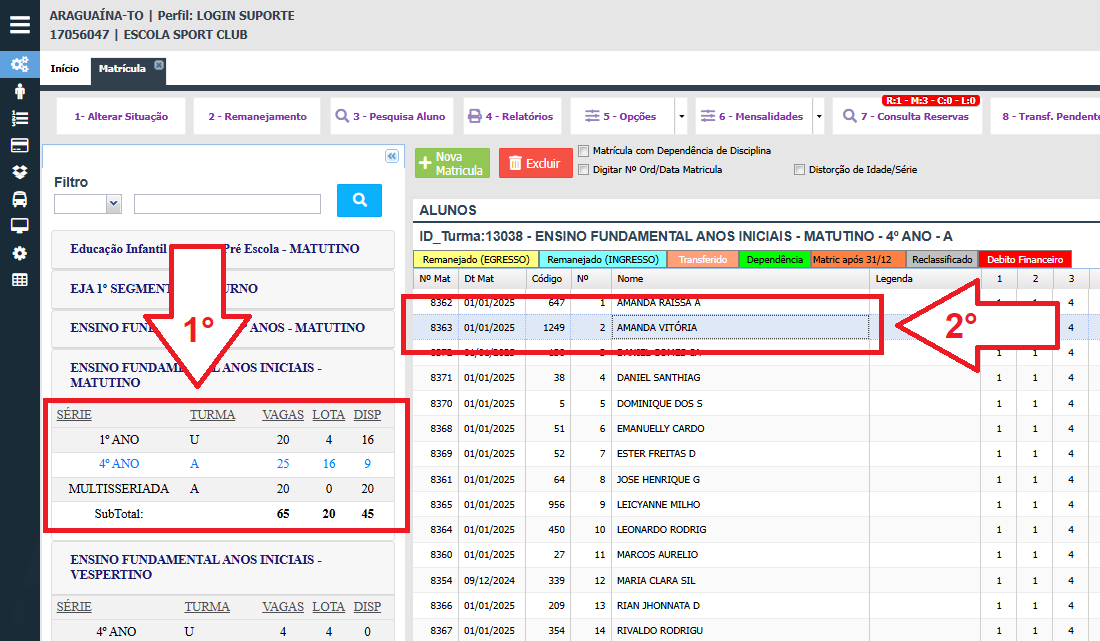Select student RIAN JHONNATA D row
This screenshot has height=641, width=1100.
[756, 605]
